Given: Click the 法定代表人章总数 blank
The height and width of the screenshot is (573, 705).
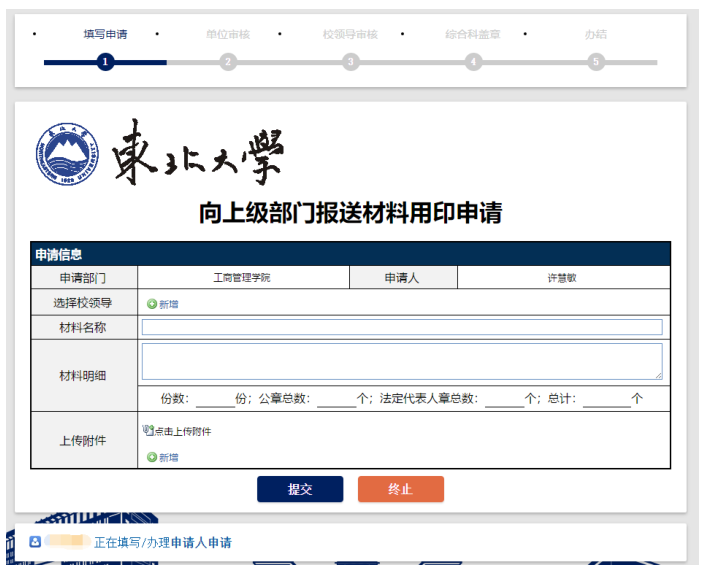Looking at the screenshot, I should point(505,399).
